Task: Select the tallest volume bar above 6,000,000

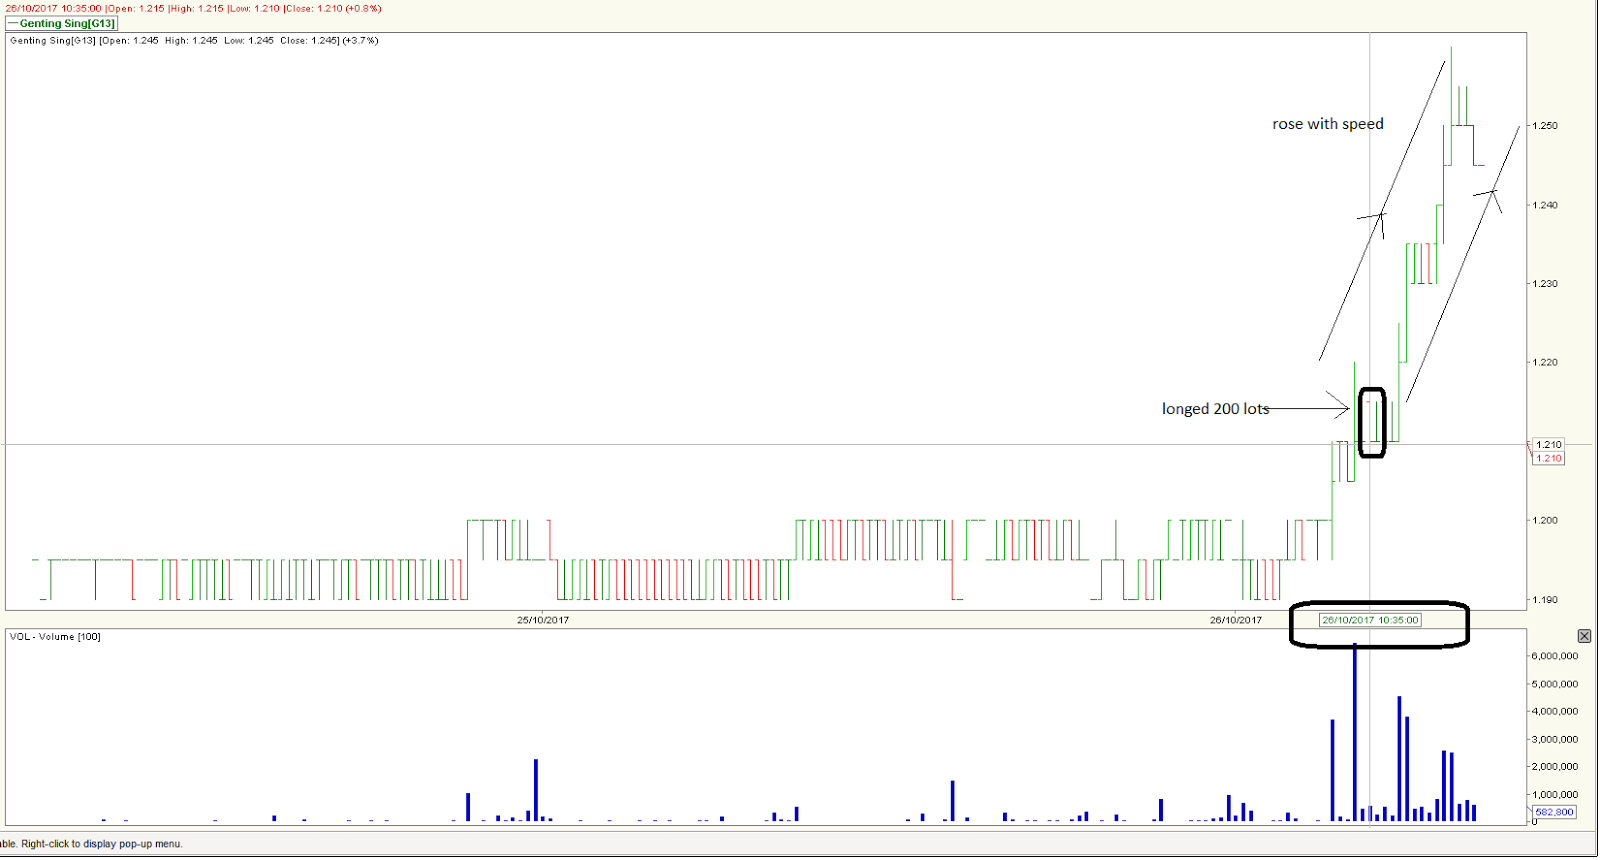Action: coord(1355,732)
